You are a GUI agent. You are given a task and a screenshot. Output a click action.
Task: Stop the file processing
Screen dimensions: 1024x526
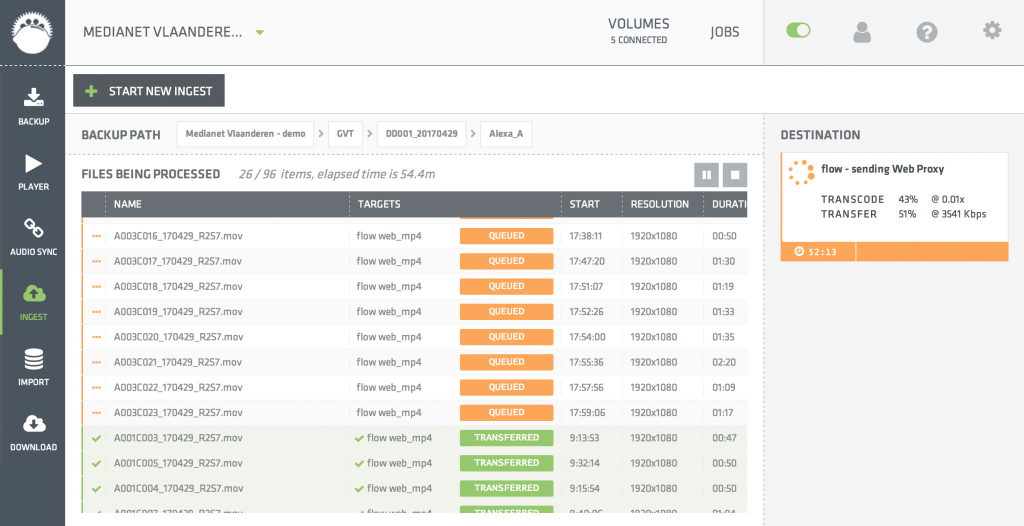[735, 175]
